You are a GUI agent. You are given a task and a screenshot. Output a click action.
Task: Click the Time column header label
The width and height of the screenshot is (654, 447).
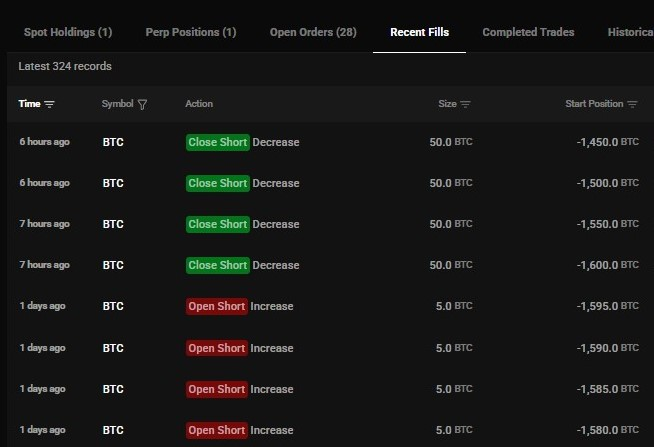coord(29,104)
